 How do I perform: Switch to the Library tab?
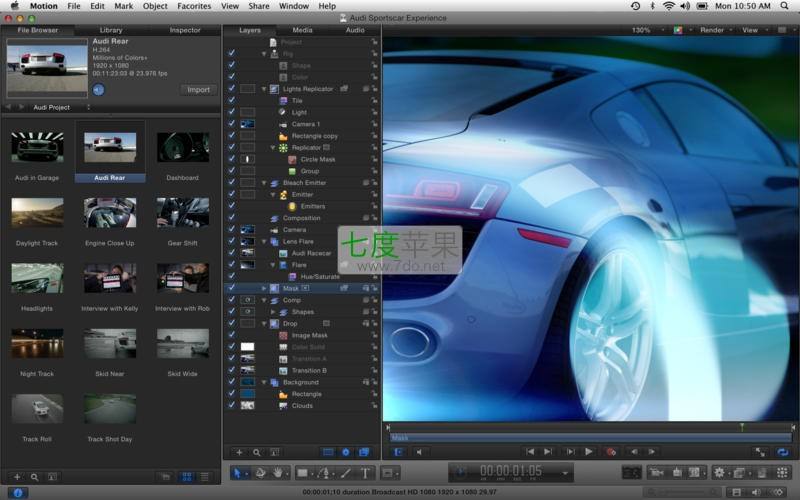pyautogui.click(x=111, y=30)
